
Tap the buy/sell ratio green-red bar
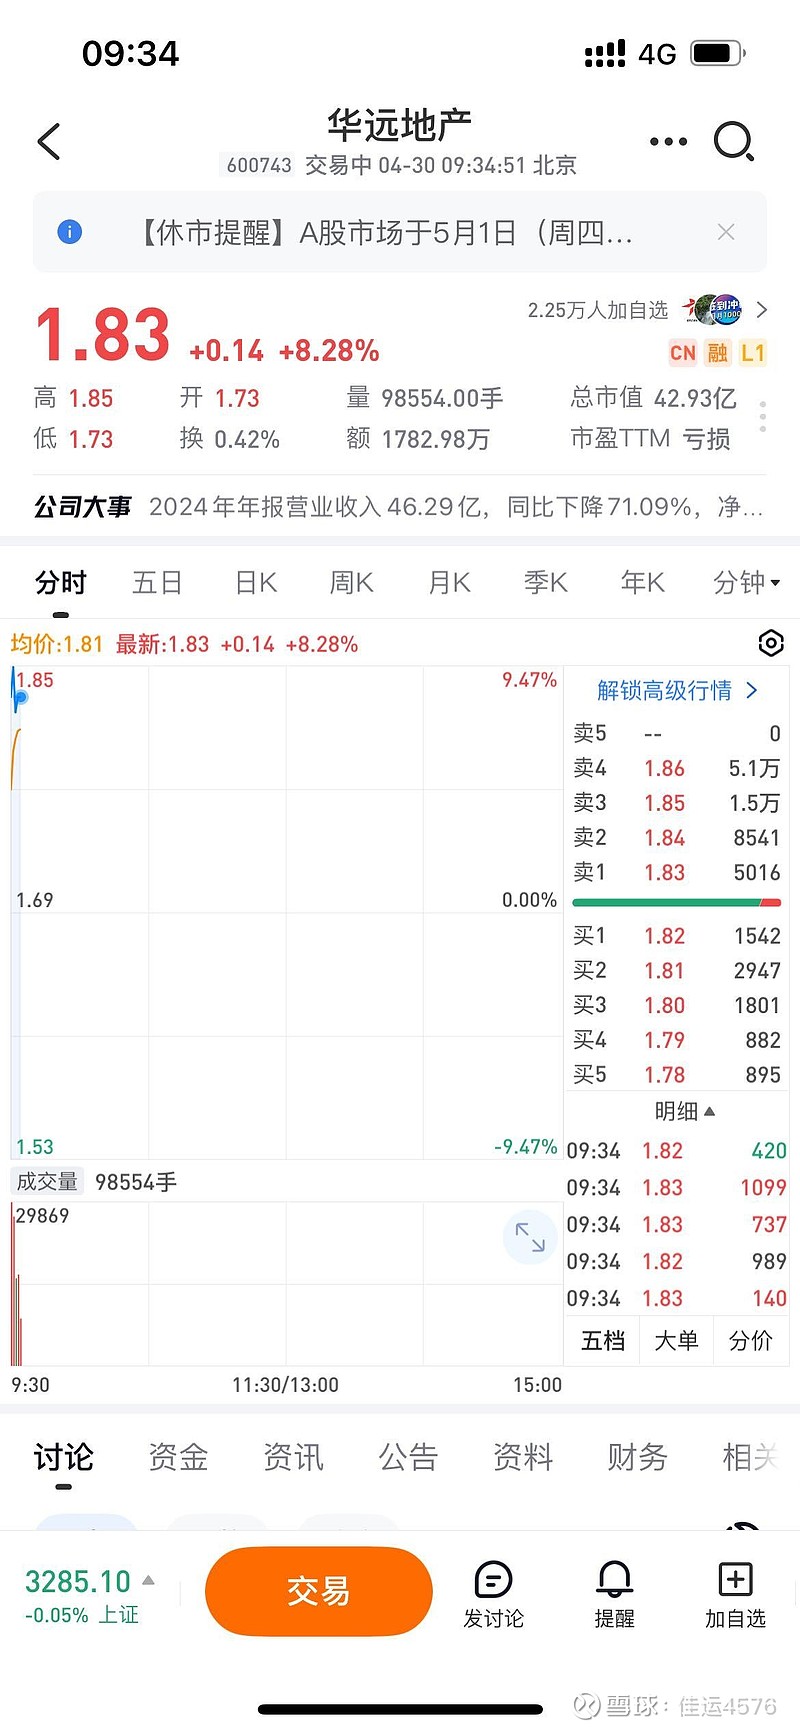tap(676, 903)
